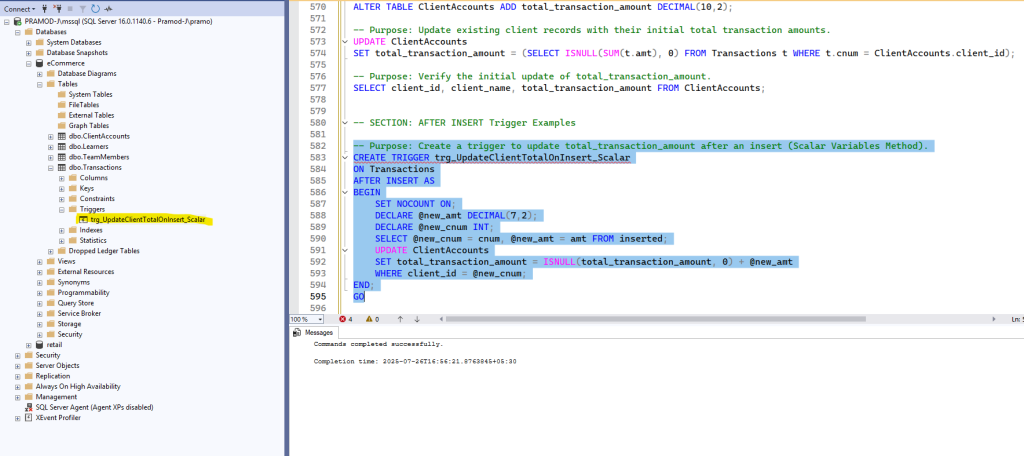Viewport: 1024px width, 456px height.
Task: Click the Triggers folder icon
Action: 72,210
